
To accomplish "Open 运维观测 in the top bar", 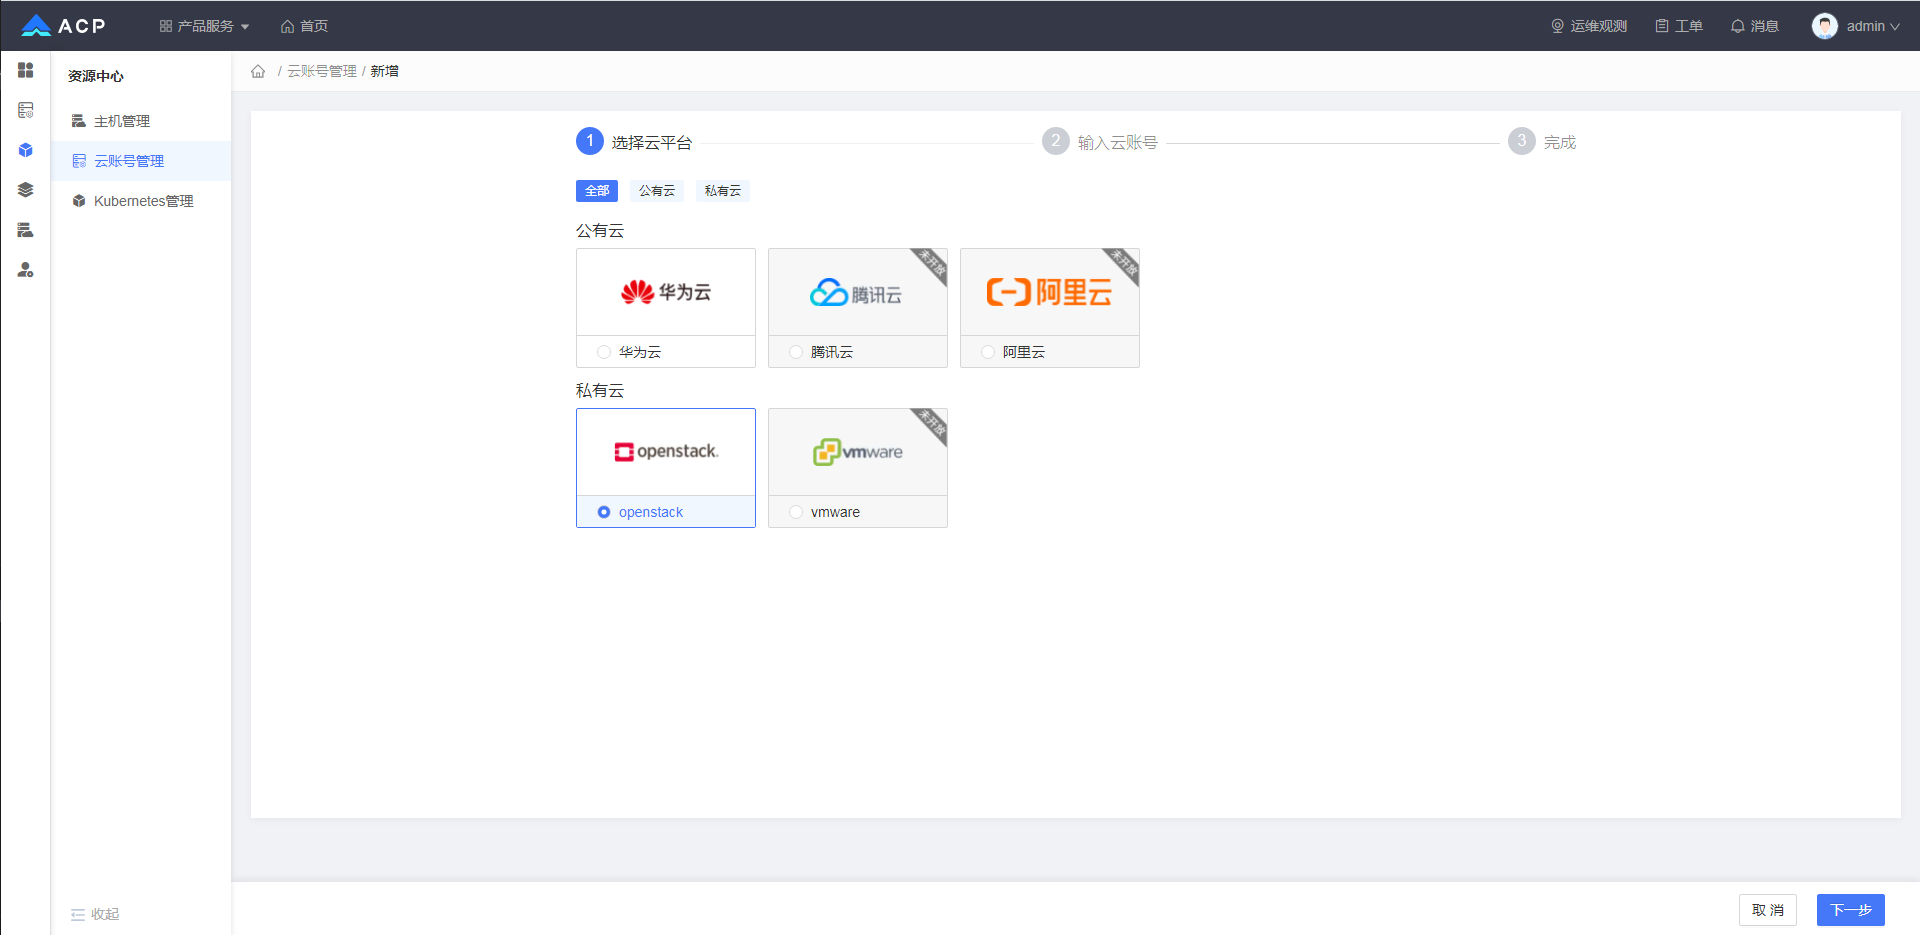I will click(x=1589, y=26).
